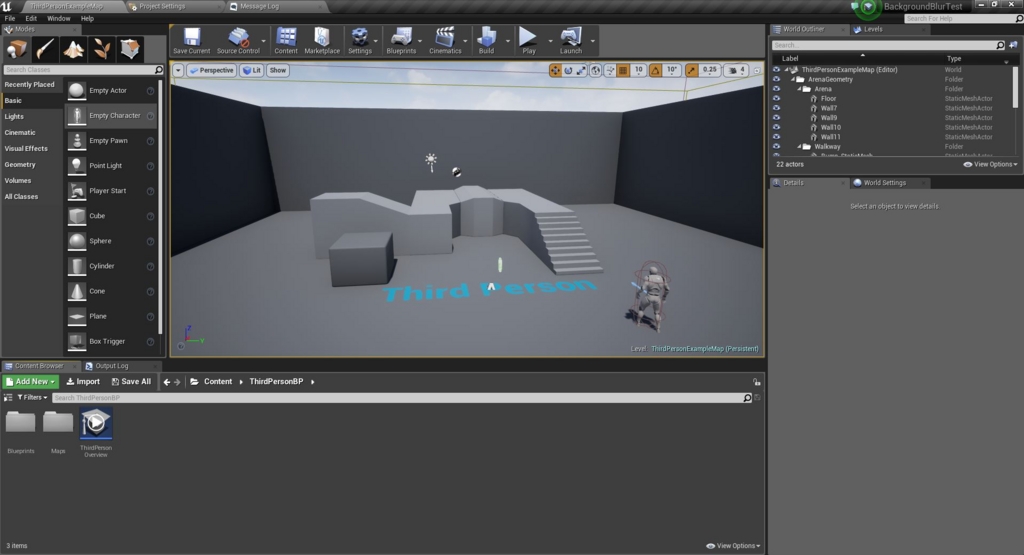Toggle rotation snapping in viewport toolbar

click(x=655, y=70)
